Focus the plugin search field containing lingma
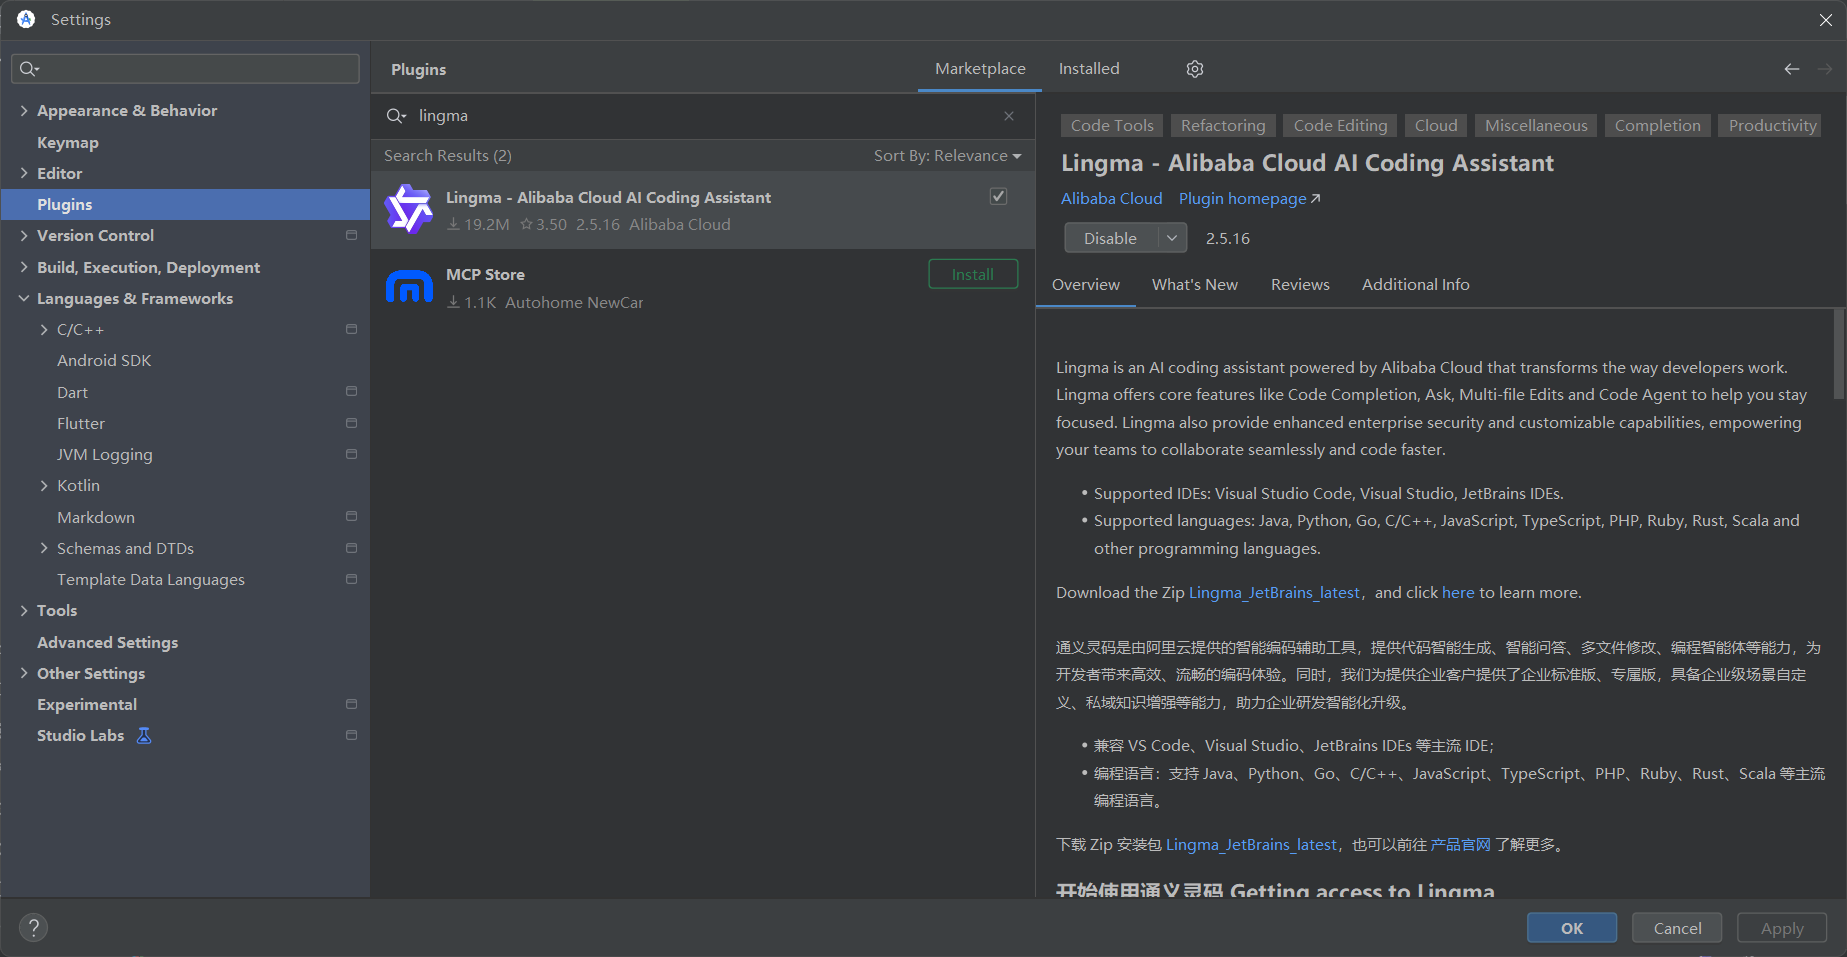Viewport: 1847px width, 957px height. 703,116
